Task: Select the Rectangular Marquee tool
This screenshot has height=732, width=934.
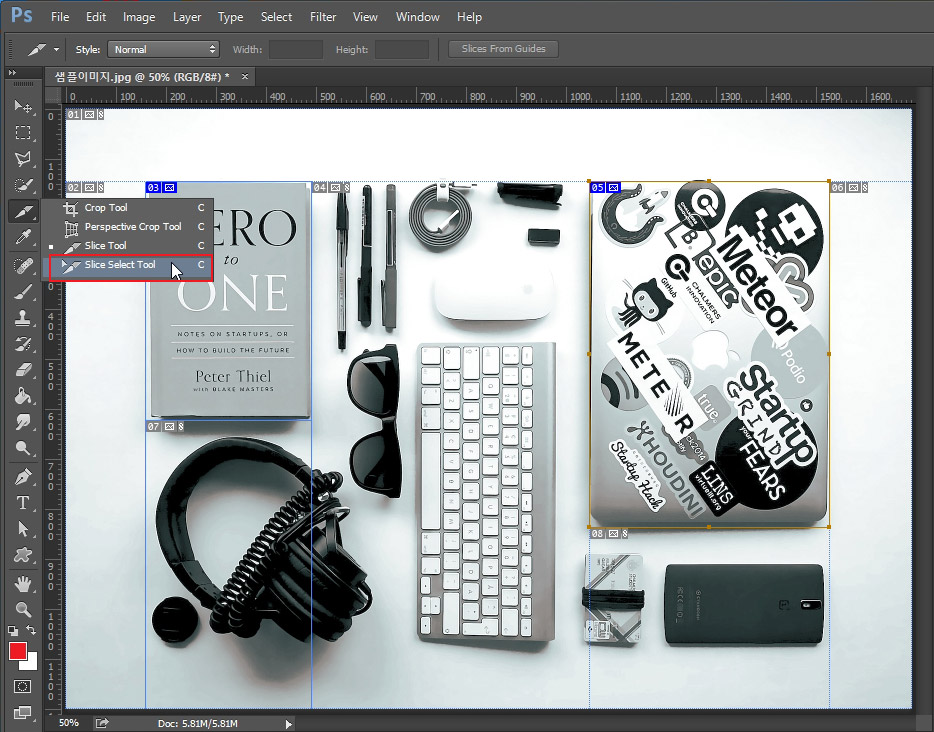Action: pos(23,132)
